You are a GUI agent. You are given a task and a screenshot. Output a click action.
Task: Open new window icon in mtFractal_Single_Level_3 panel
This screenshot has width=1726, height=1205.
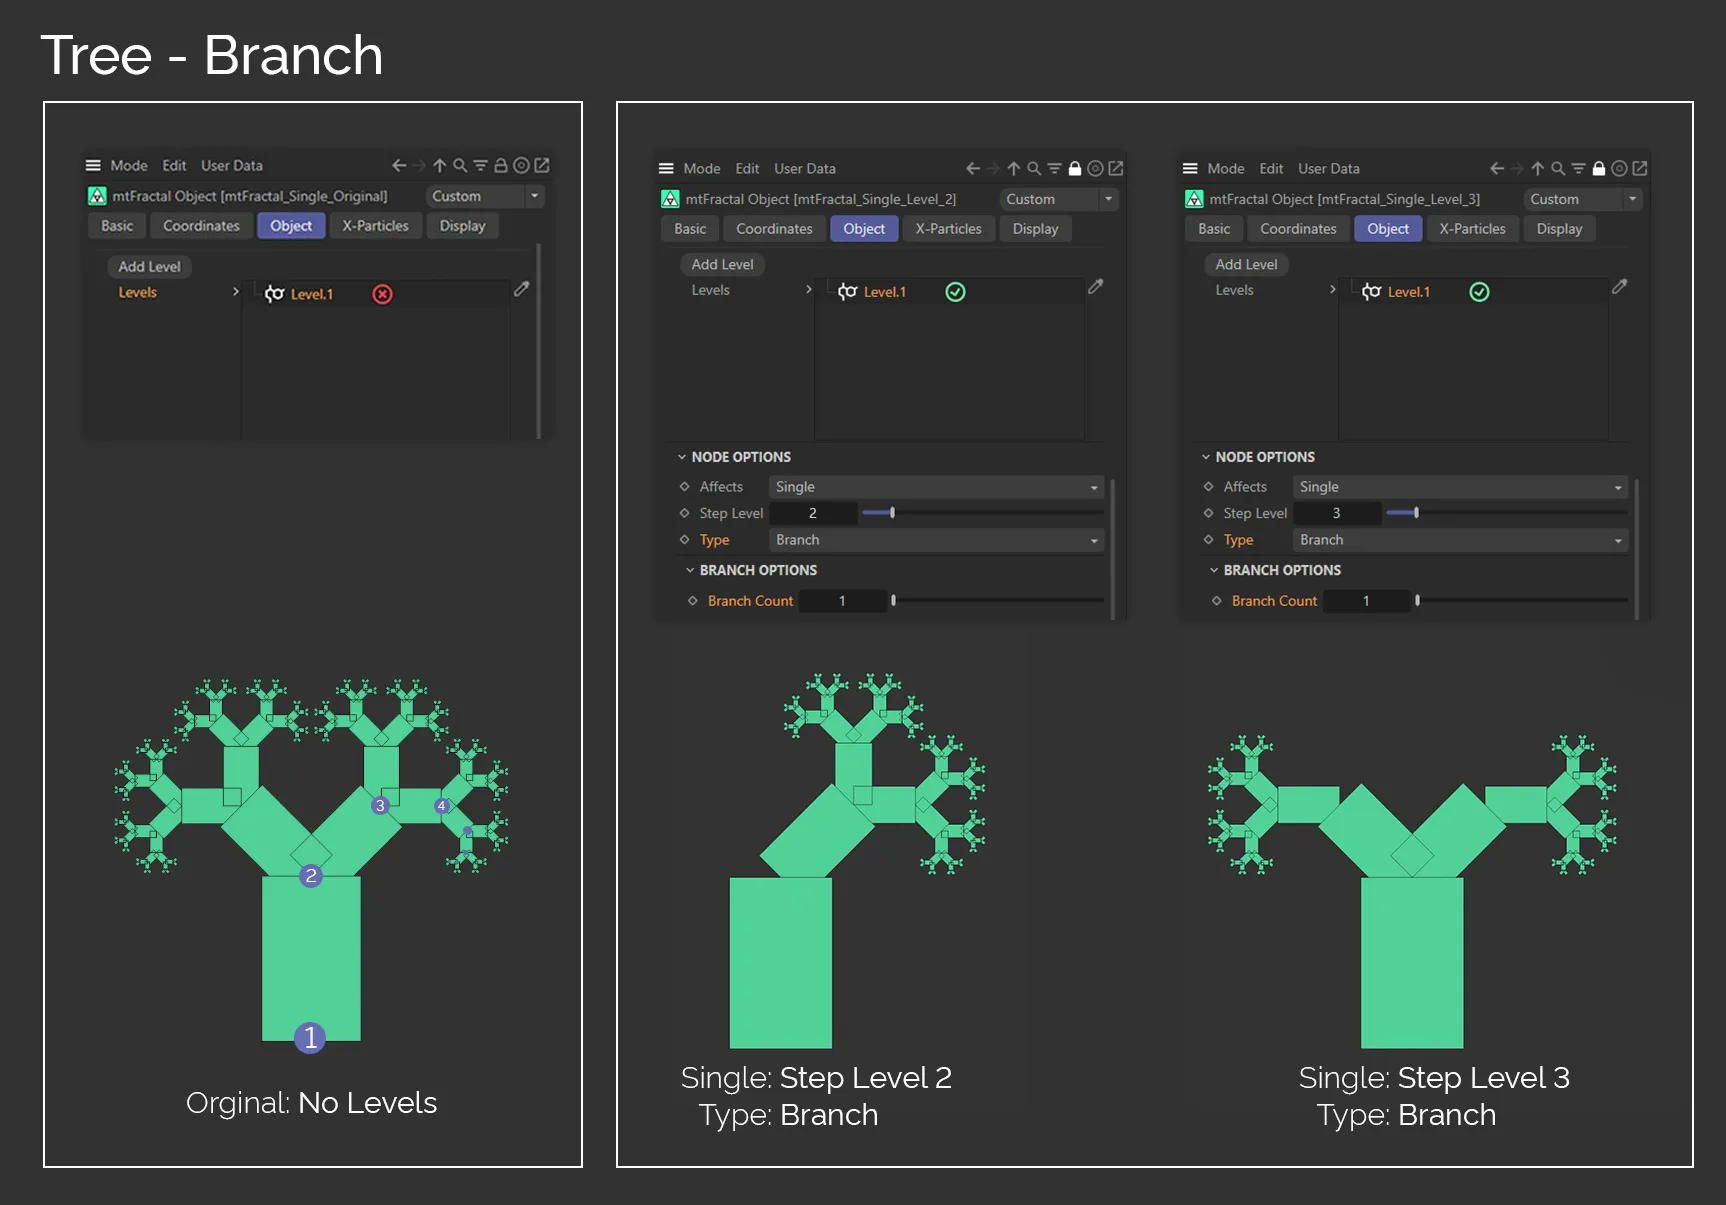(x=1640, y=169)
